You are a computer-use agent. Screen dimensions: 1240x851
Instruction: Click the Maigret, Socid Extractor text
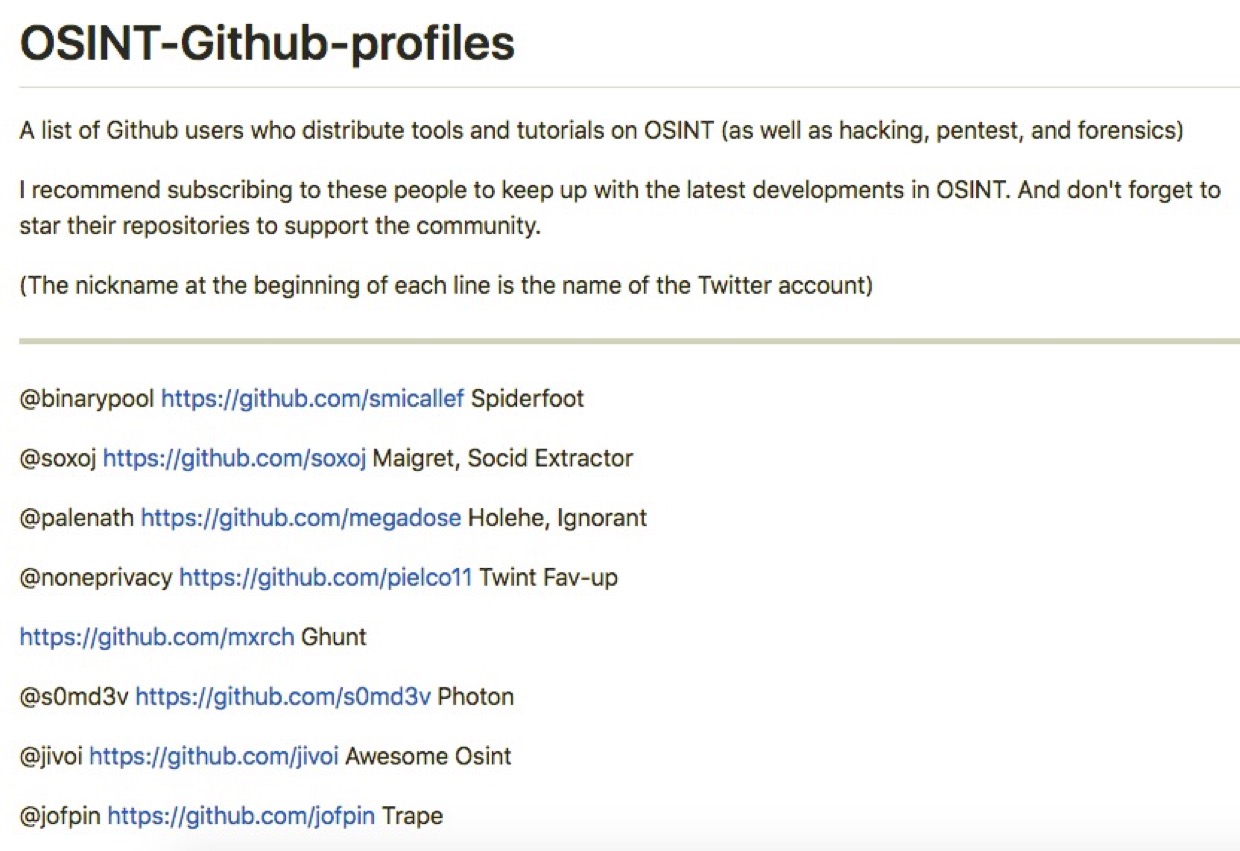pyautogui.click(x=503, y=458)
